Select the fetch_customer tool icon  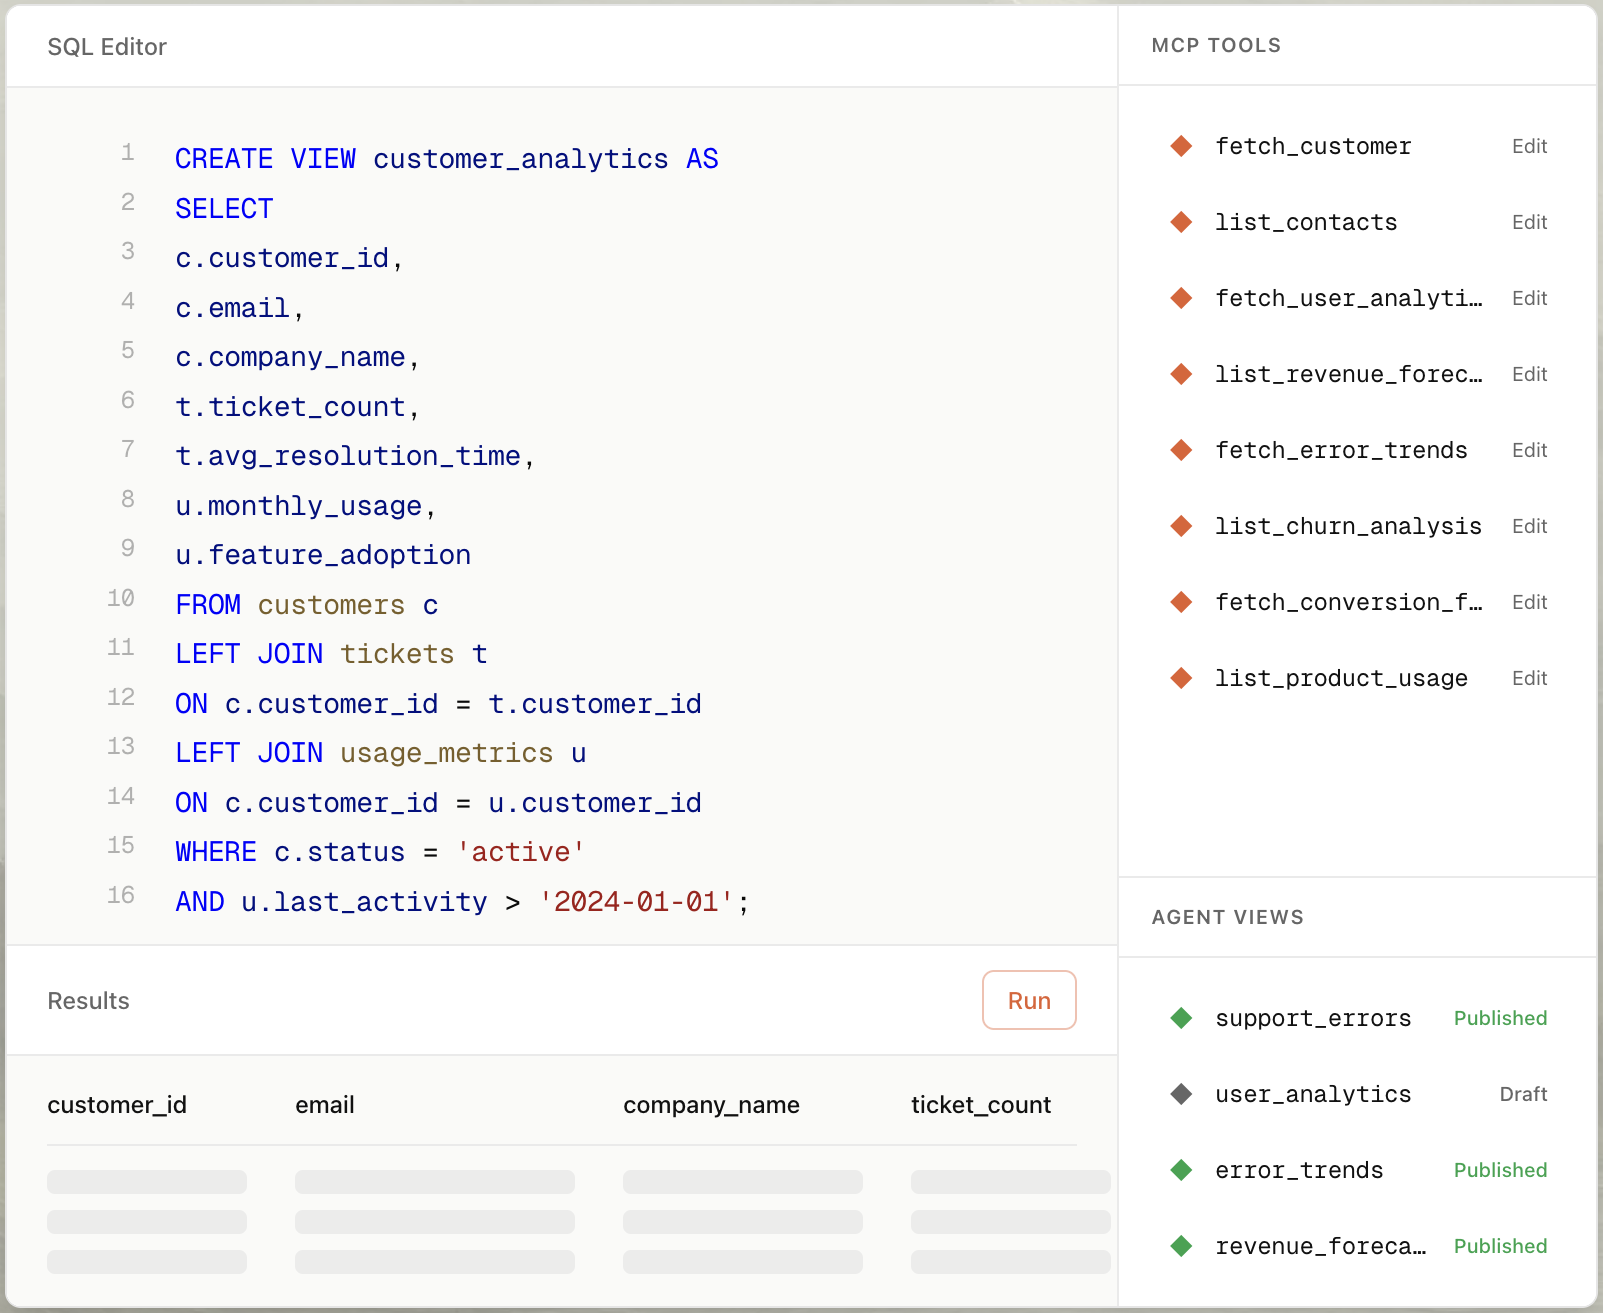pos(1181,146)
